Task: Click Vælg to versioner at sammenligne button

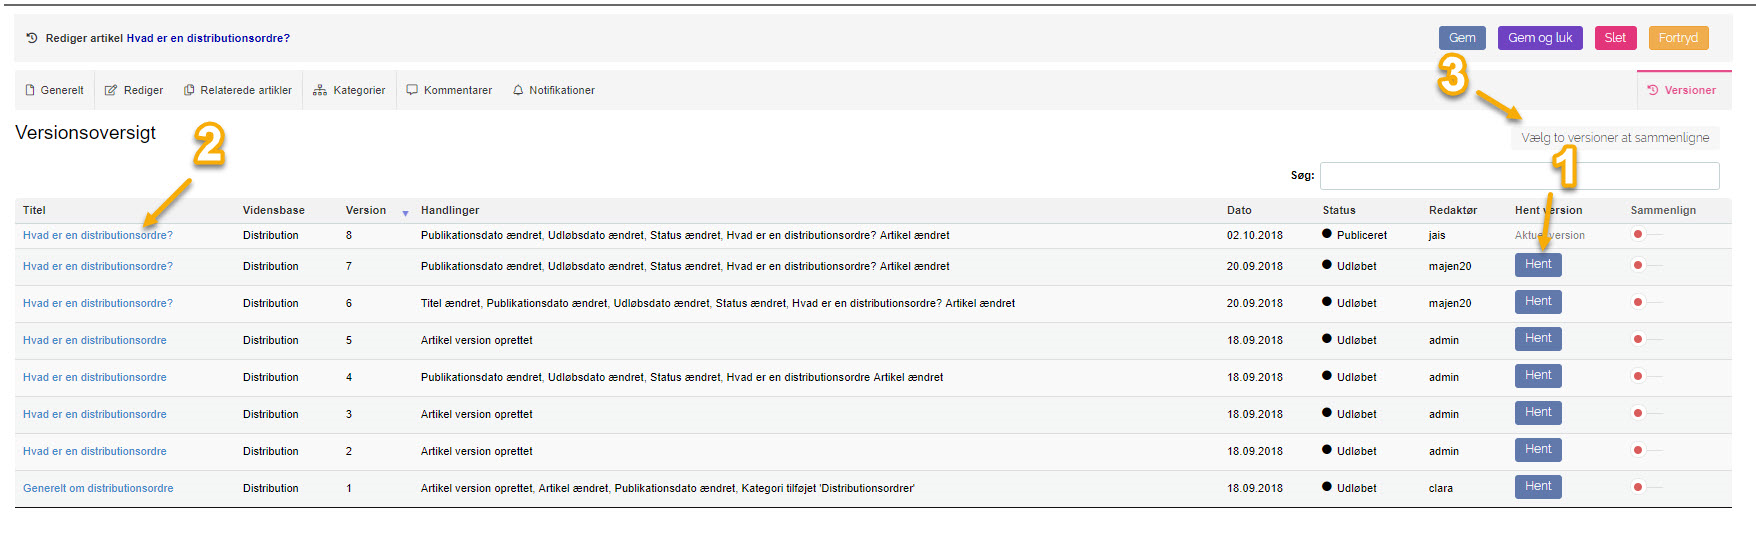Action: pos(1615,138)
